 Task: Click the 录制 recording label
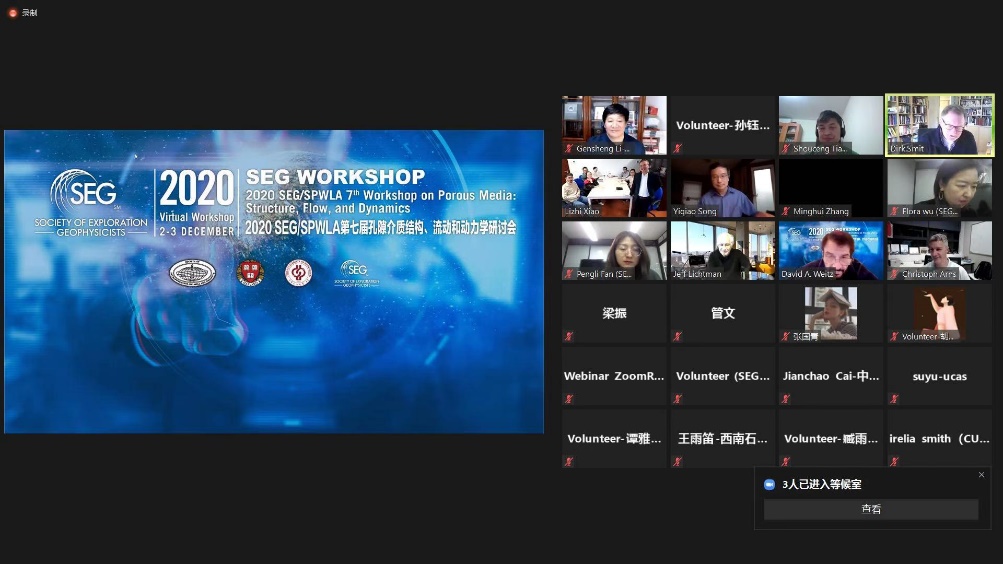tap(29, 12)
